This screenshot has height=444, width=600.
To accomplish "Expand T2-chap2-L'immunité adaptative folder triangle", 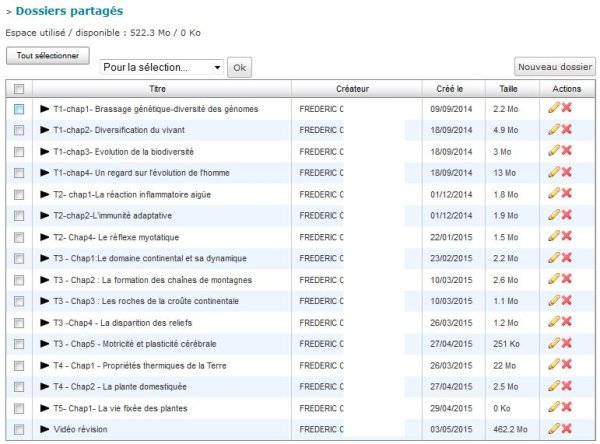I will (x=44, y=215).
